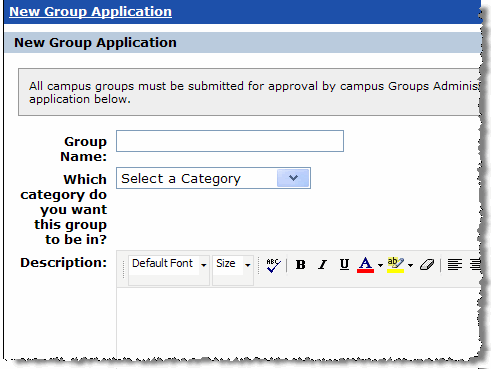Click the bold 'New Group Application' section heading

[95, 43]
